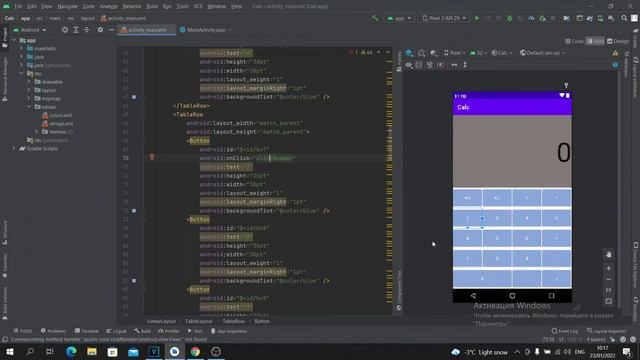Click the Collapse All icon in Project panel
This screenshot has width=640, height=360.
pos(87,30)
